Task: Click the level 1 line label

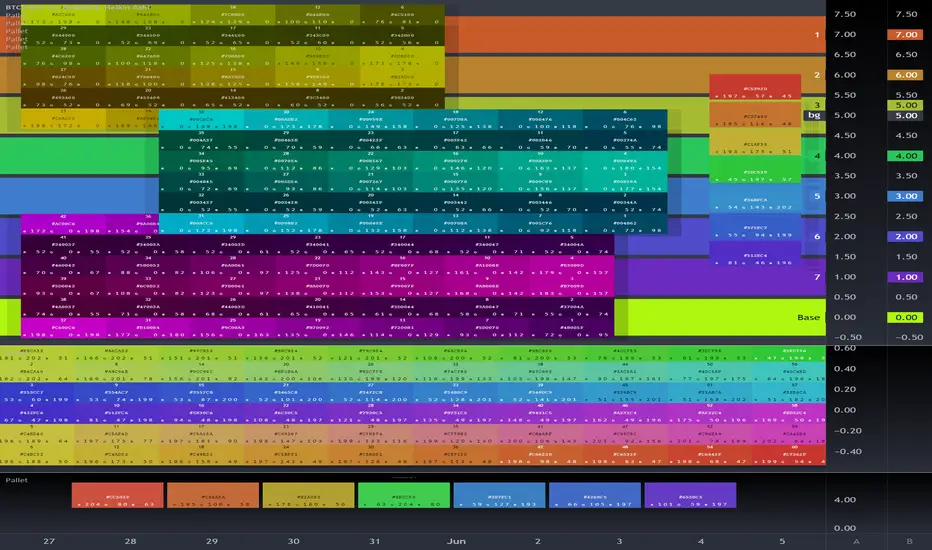Action: (817, 34)
